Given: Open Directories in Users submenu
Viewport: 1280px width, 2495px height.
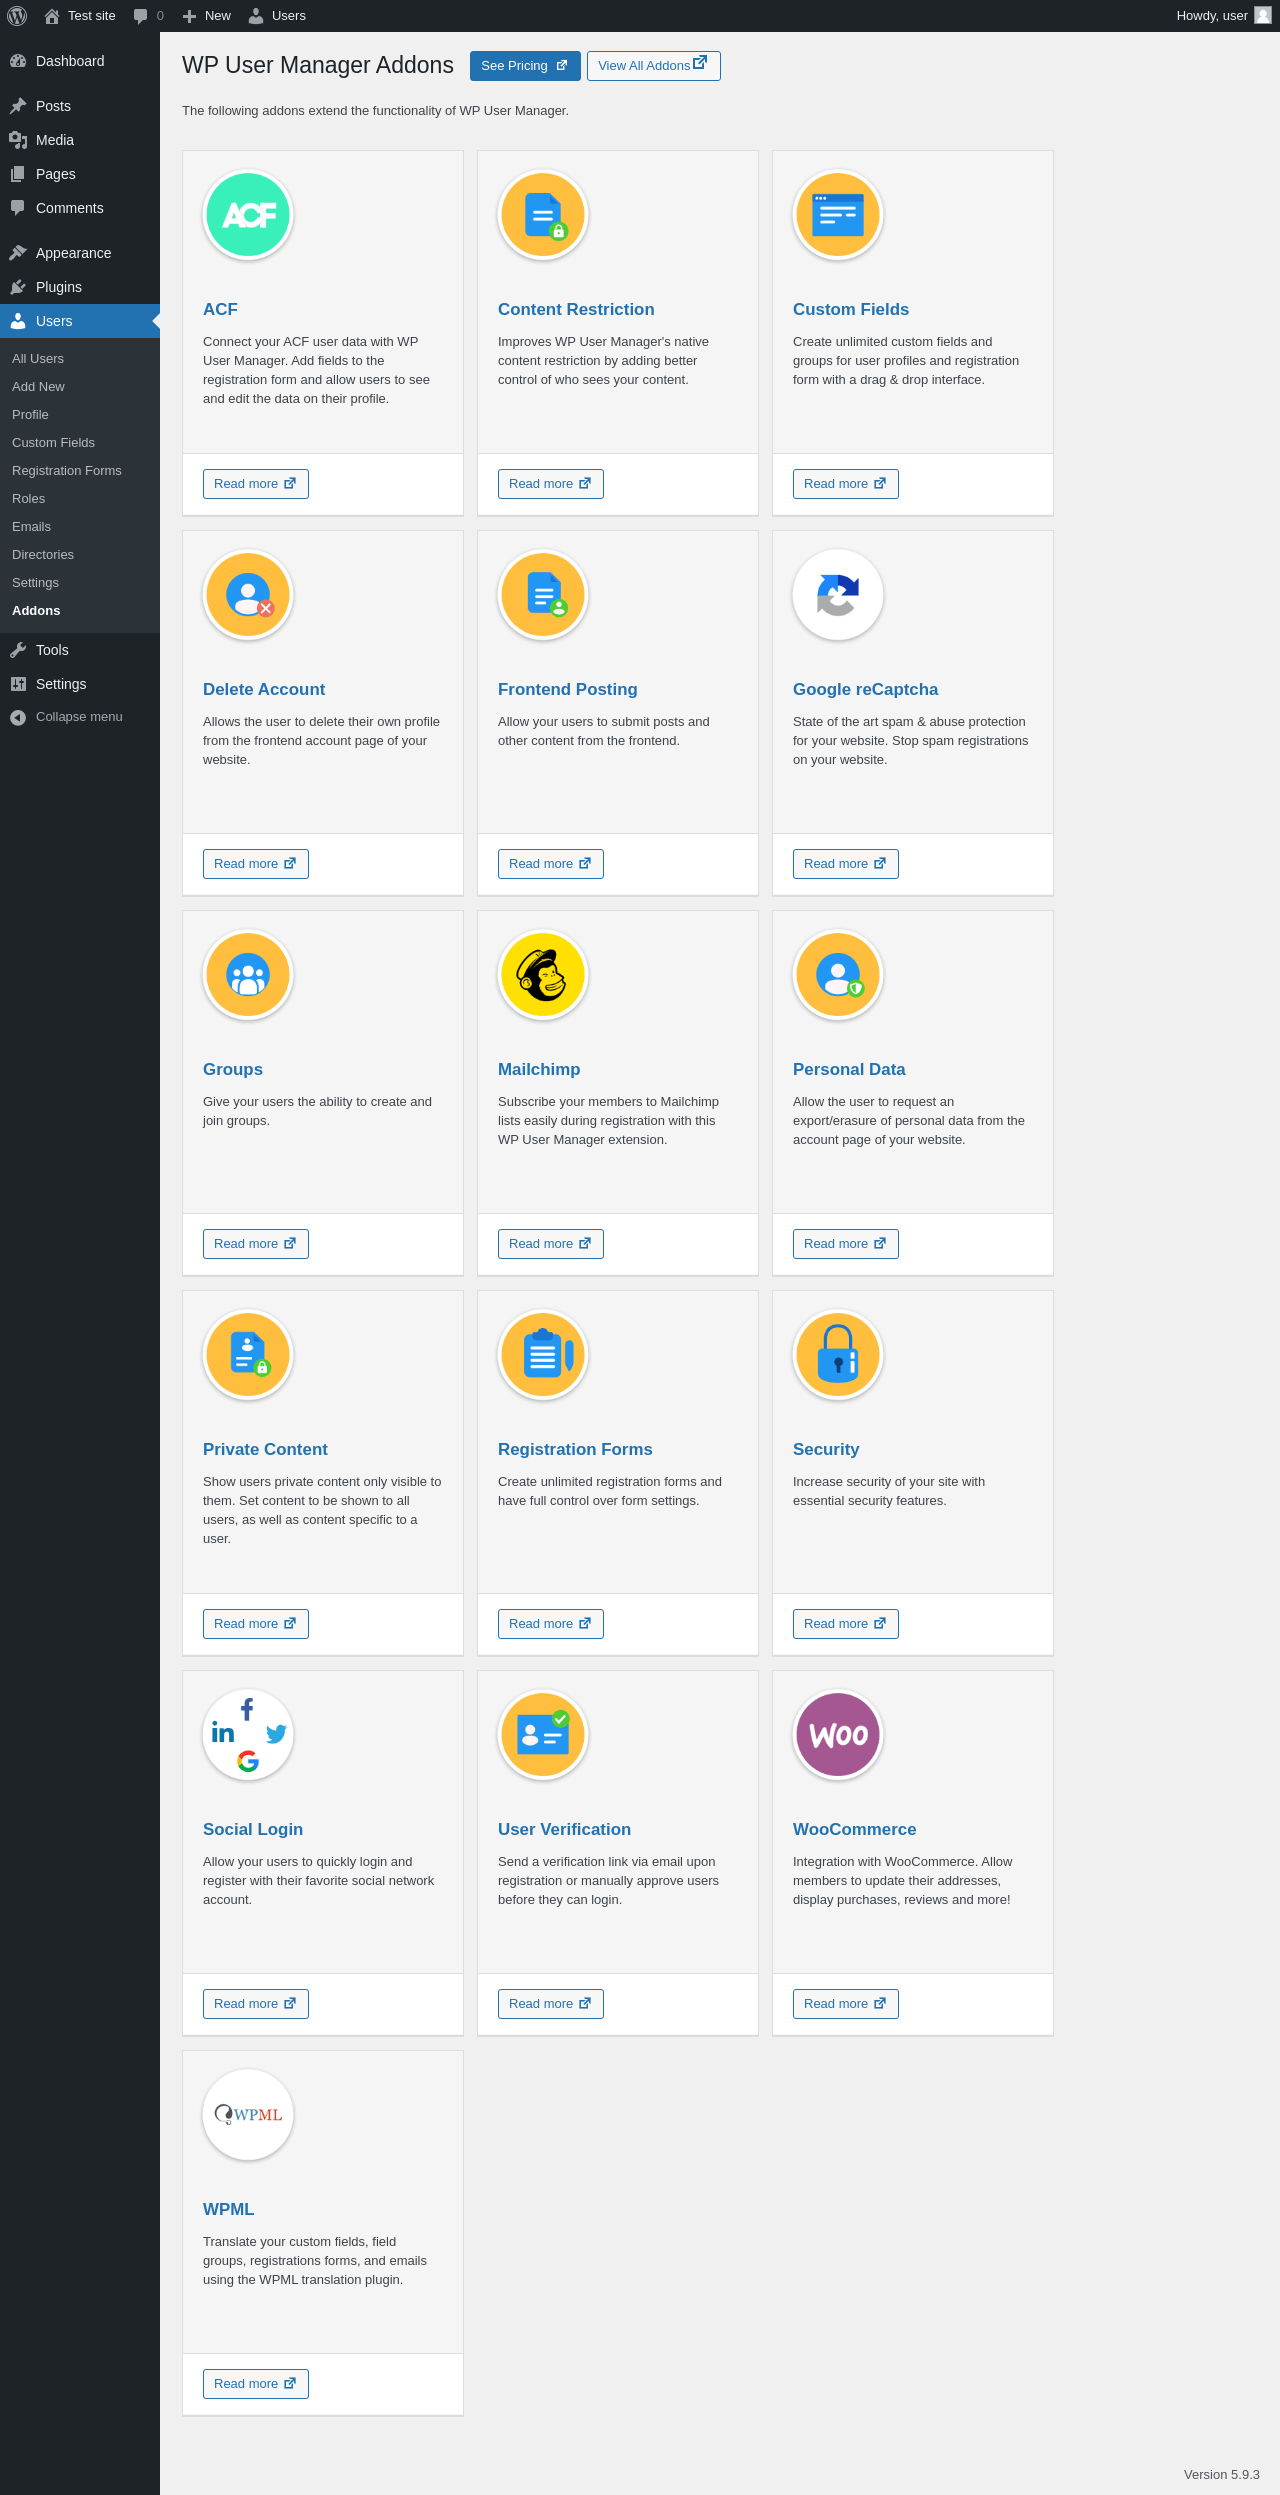Looking at the screenshot, I should (x=43, y=555).
